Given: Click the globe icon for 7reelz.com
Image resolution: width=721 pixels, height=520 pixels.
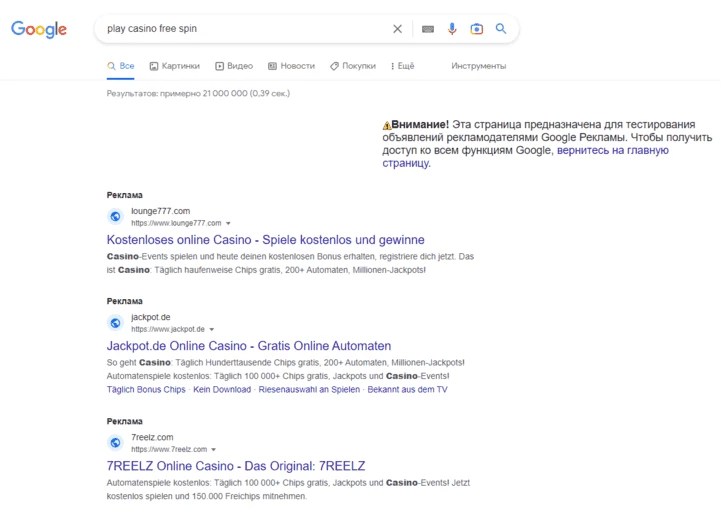Looking at the screenshot, I should click(x=115, y=442).
